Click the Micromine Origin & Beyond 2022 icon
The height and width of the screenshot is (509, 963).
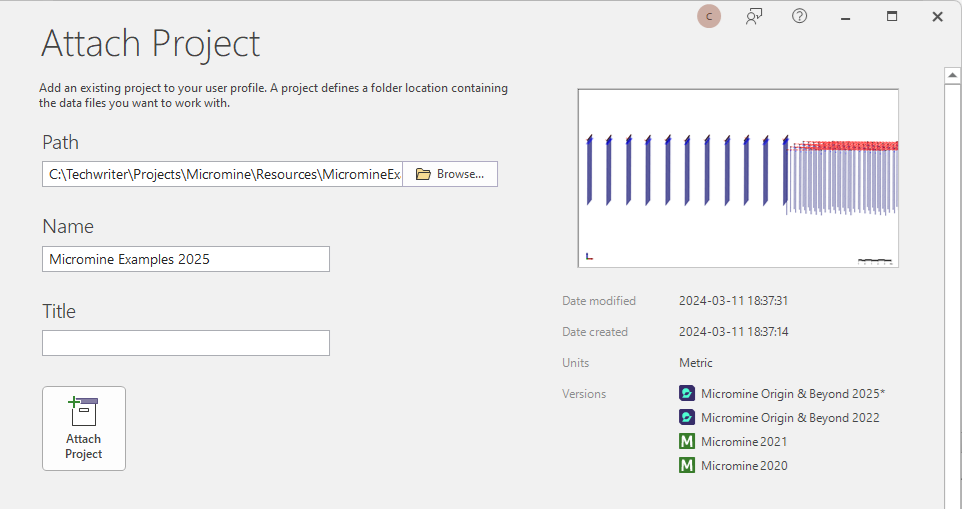687,418
